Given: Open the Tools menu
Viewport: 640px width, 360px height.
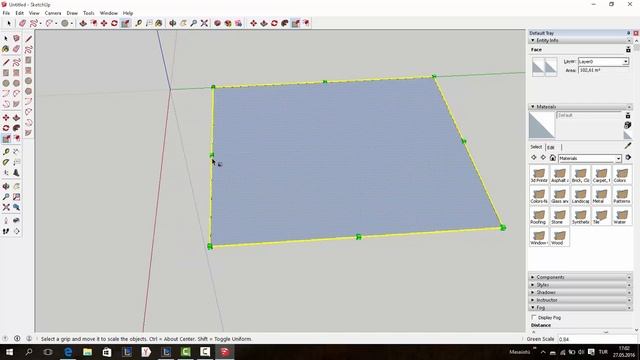Looking at the screenshot, I should coord(89,13).
